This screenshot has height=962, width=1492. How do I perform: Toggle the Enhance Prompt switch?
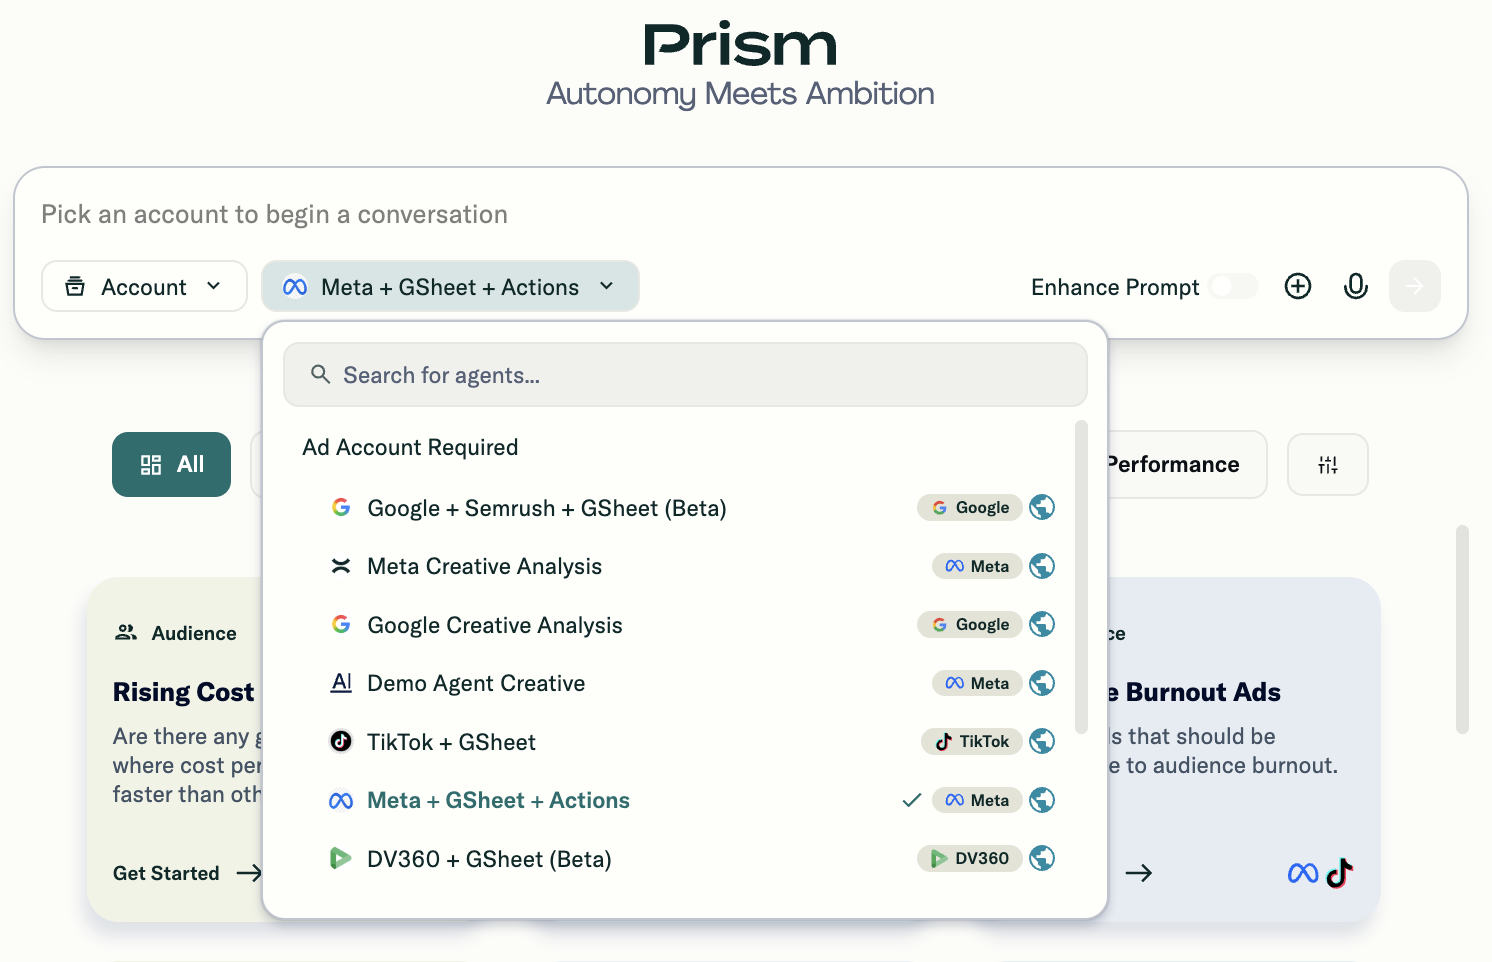1233,287
